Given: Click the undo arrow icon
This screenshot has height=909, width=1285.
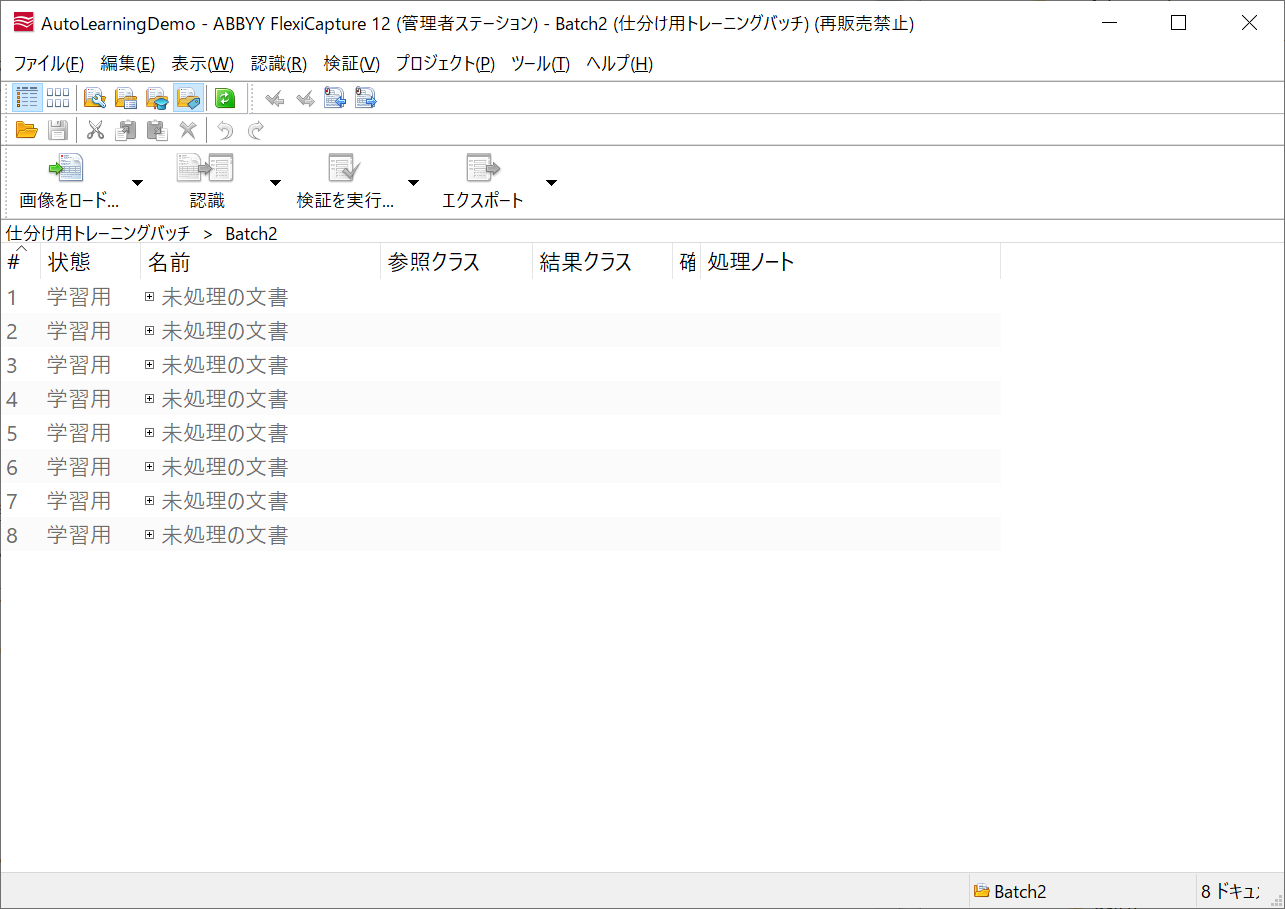Looking at the screenshot, I should click(x=225, y=130).
